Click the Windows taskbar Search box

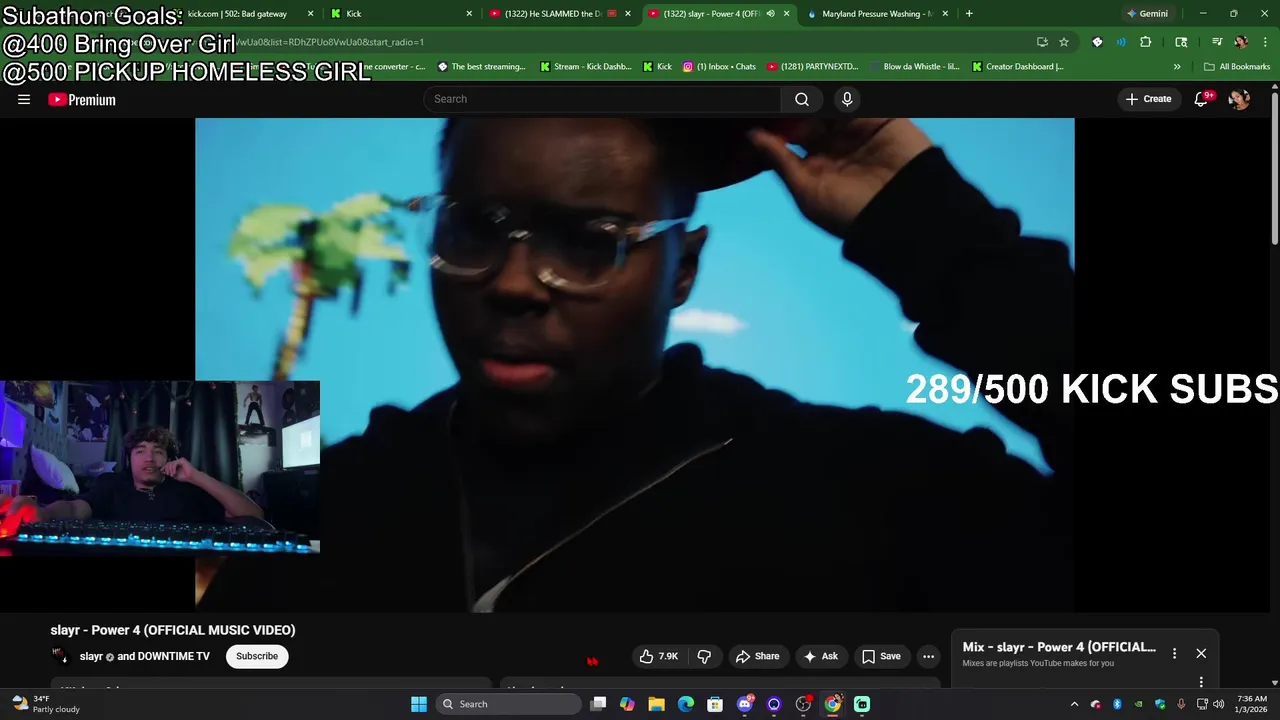(510, 704)
